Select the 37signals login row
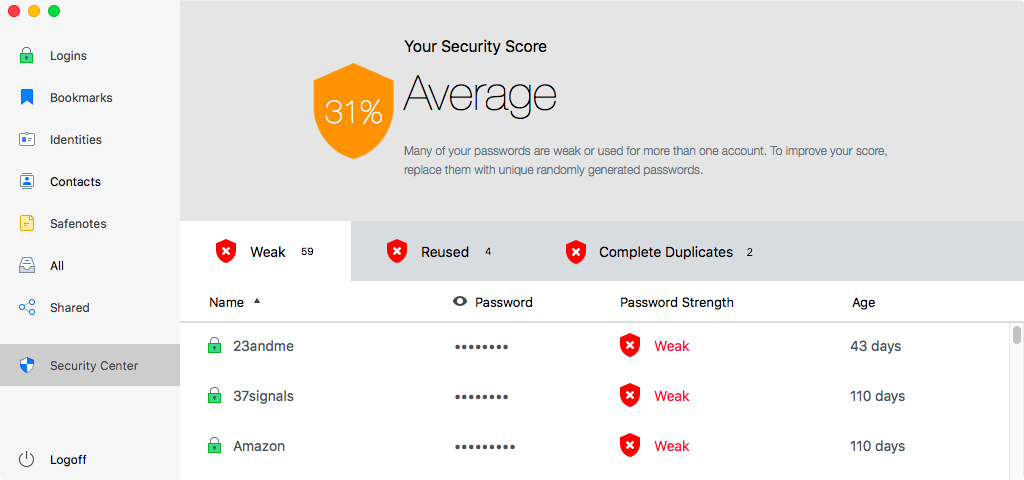 (594, 396)
